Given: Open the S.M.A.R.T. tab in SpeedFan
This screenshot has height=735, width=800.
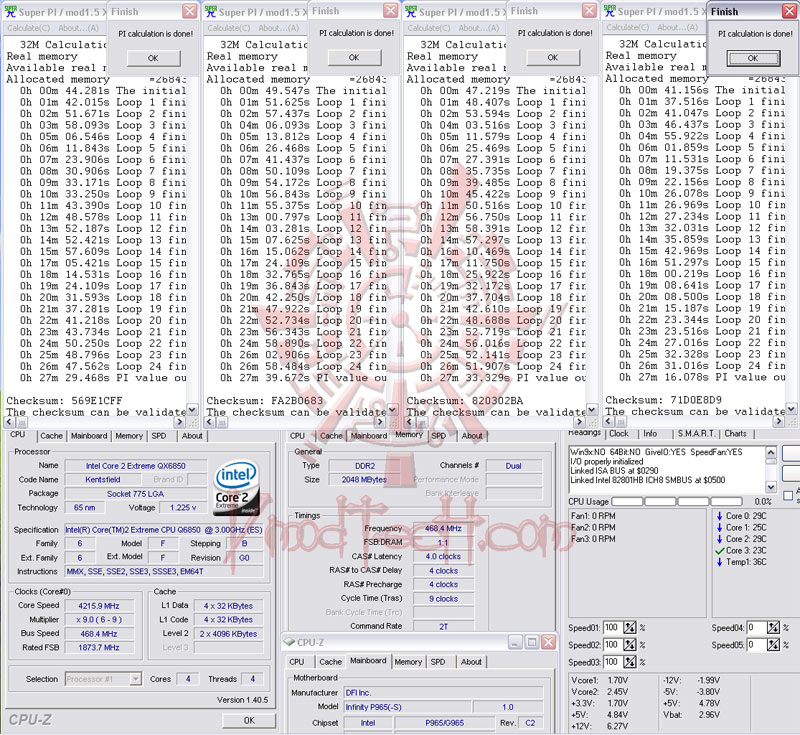Looking at the screenshot, I should [696, 434].
